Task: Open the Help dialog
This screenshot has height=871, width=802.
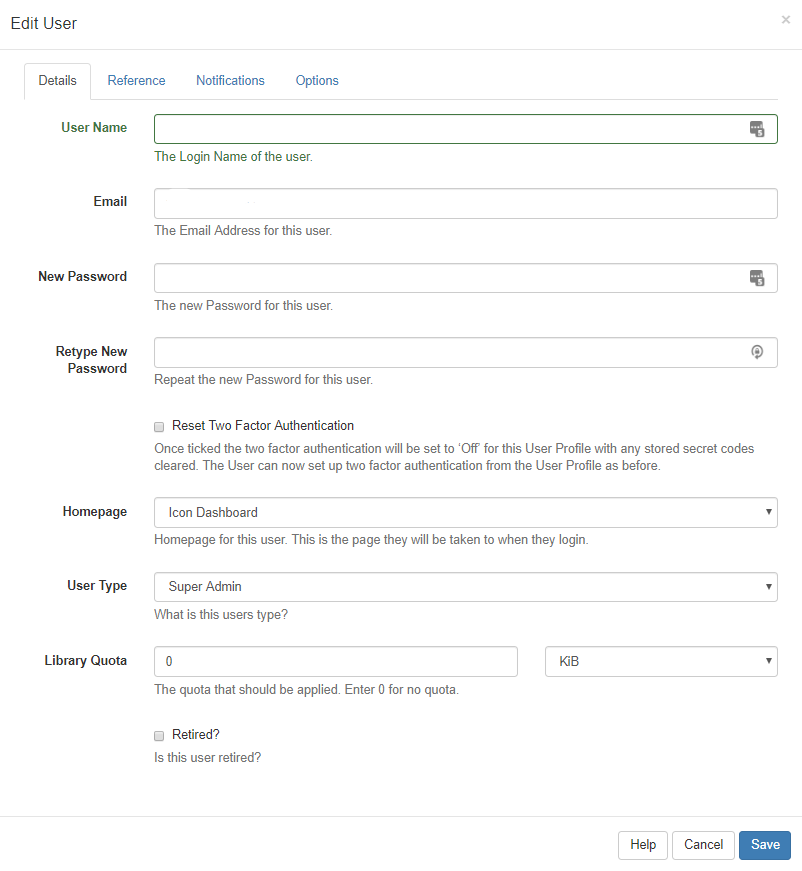Action: tap(642, 845)
